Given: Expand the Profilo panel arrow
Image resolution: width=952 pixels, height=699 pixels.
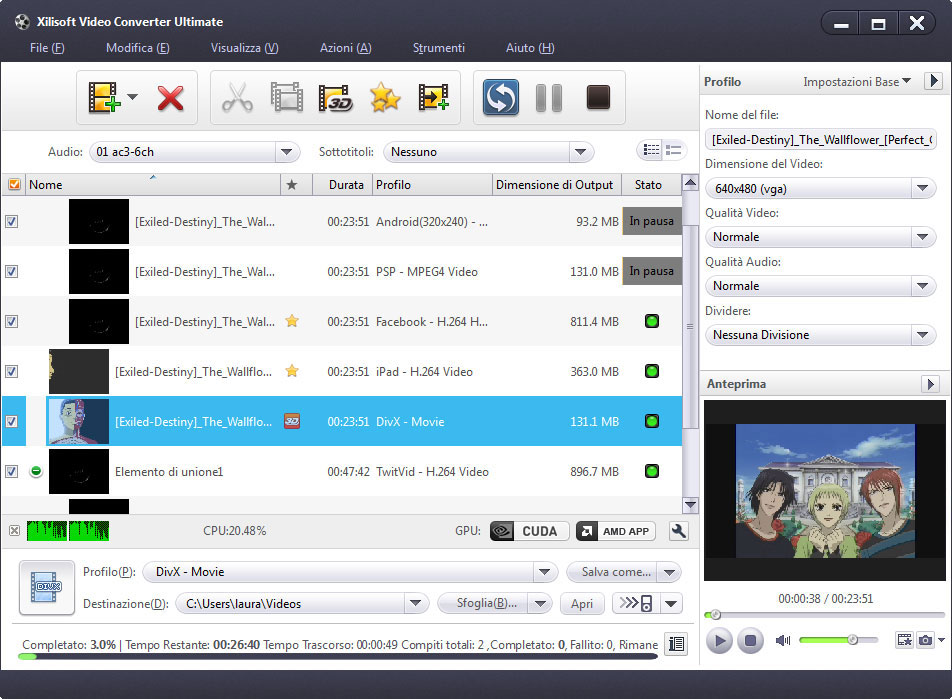Looking at the screenshot, I should 934,81.
